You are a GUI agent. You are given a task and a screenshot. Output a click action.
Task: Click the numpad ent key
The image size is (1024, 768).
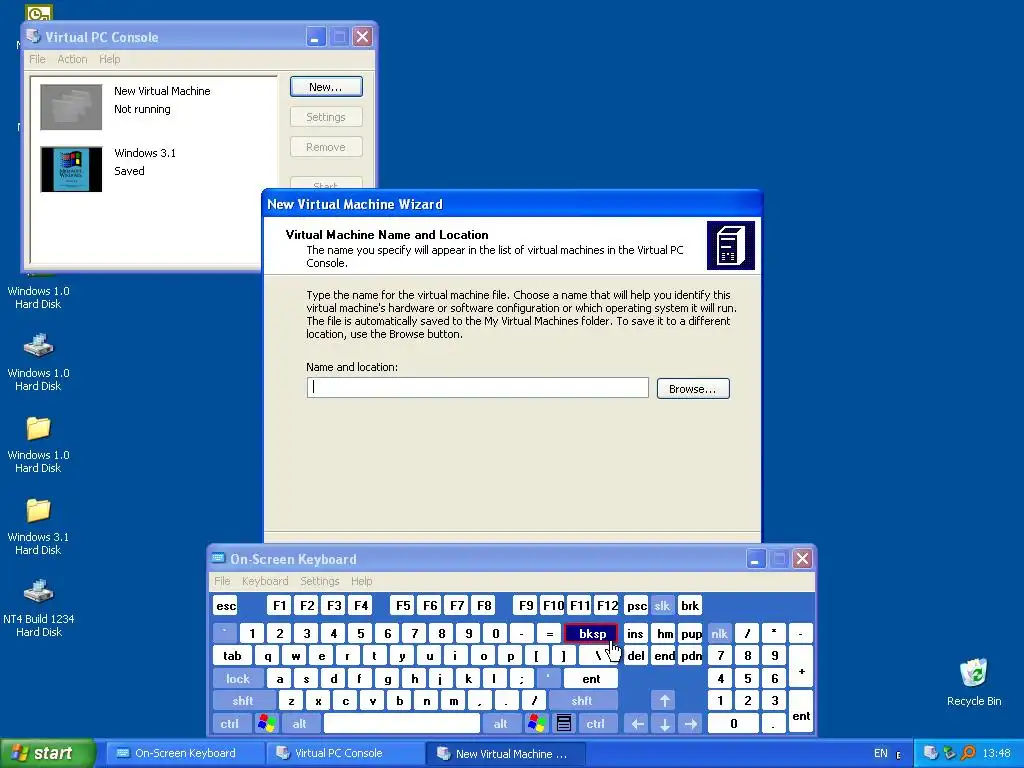coord(801,712)
